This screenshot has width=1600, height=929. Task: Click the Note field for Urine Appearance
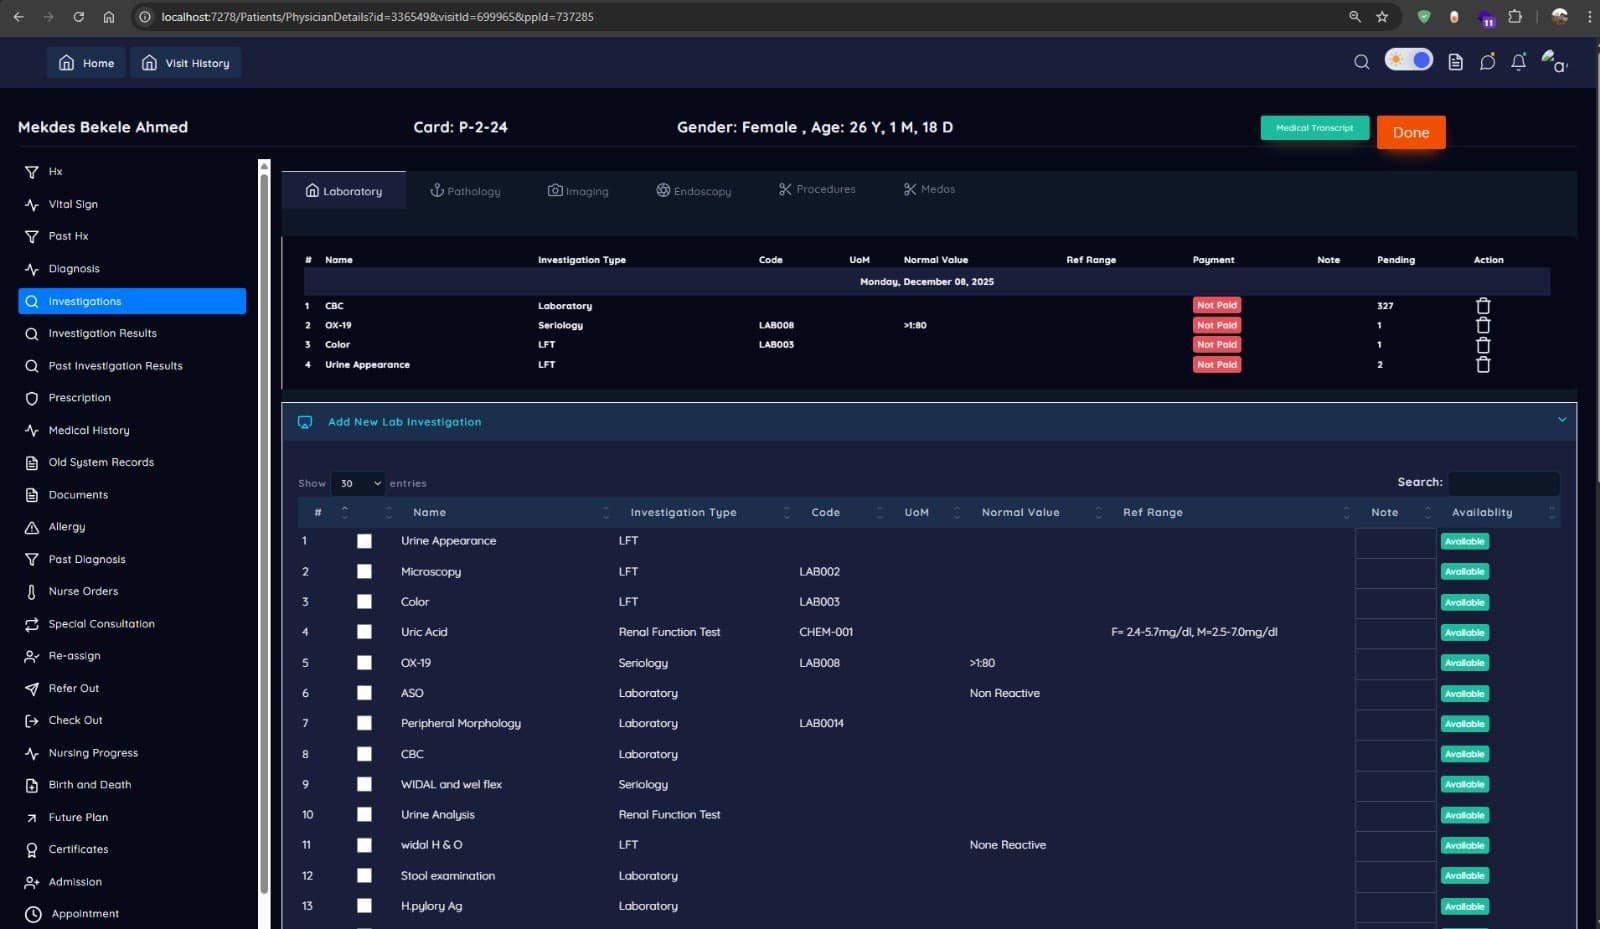1395,542
